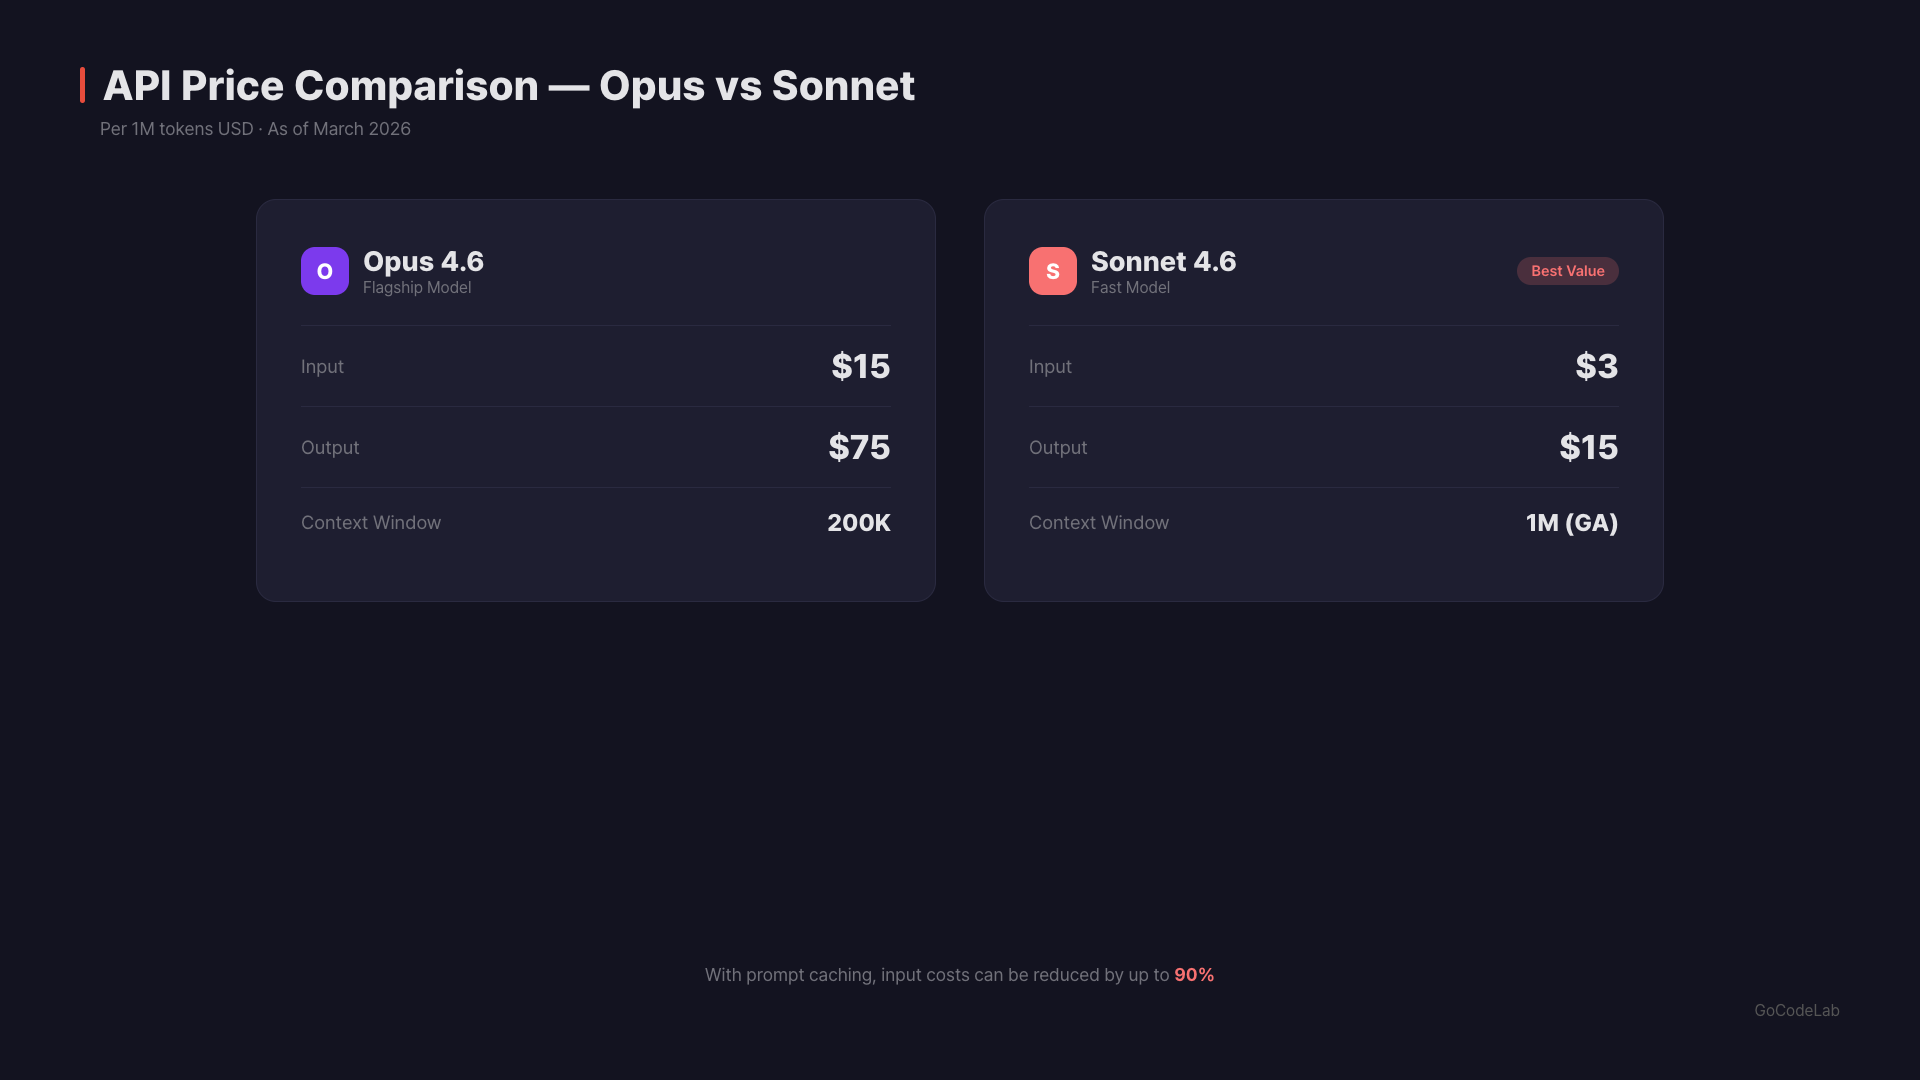1920x1080 pixels.
Task: Click the Opus Context Window label
Action: coord(371,523)
